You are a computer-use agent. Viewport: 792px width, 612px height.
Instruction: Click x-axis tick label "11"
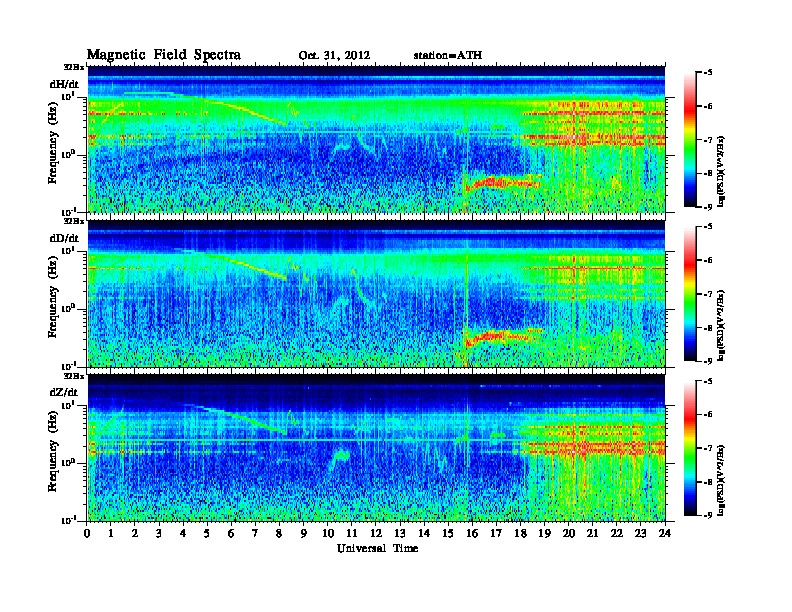point(352,533)
